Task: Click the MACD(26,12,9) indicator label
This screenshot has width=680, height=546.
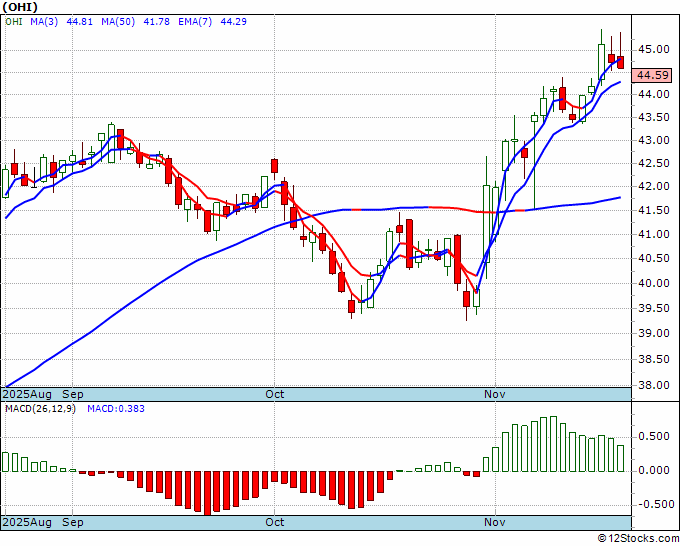Action: click(x=40, y=409)
